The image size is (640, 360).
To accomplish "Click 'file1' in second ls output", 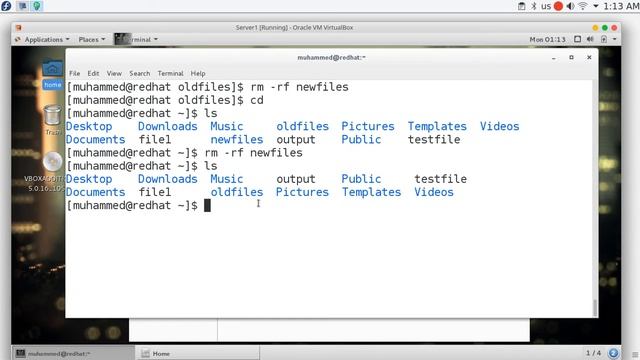I will [x=155, y=192].
